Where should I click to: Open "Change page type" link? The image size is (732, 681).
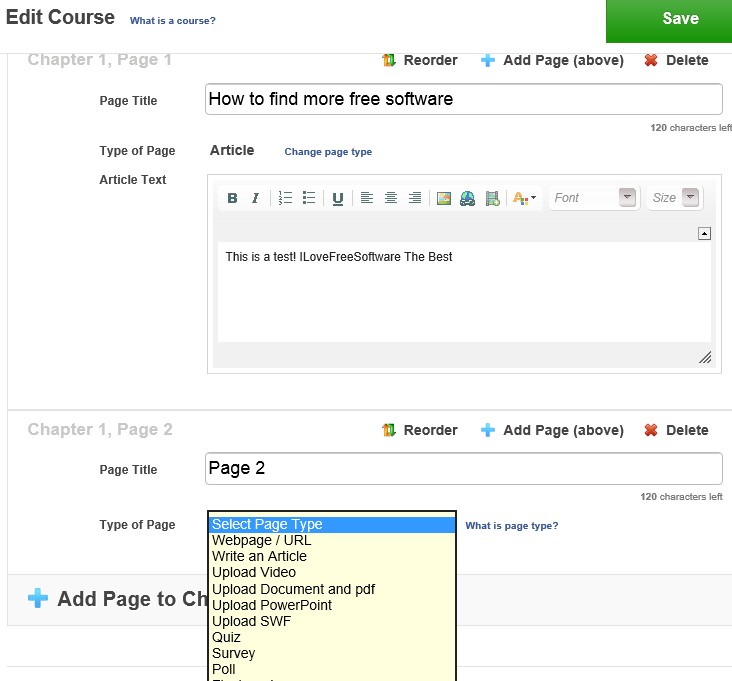coord(328,152)
